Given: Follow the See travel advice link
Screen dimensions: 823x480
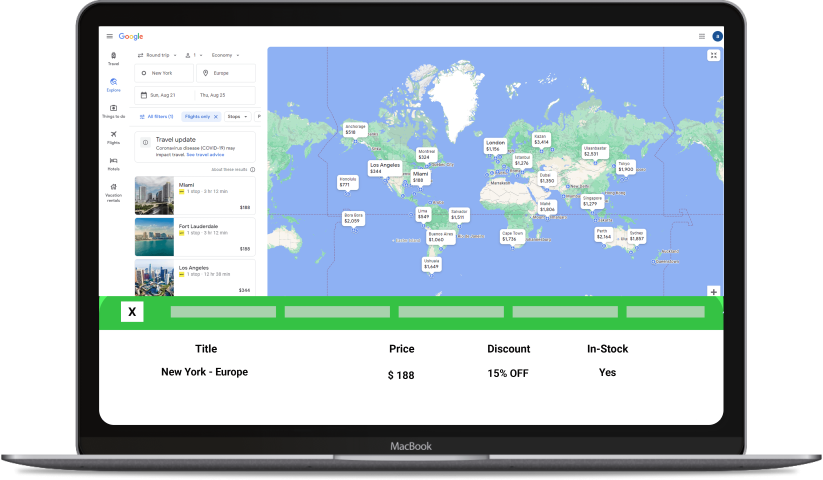Looking at the screenshot, I should [205, 155].
